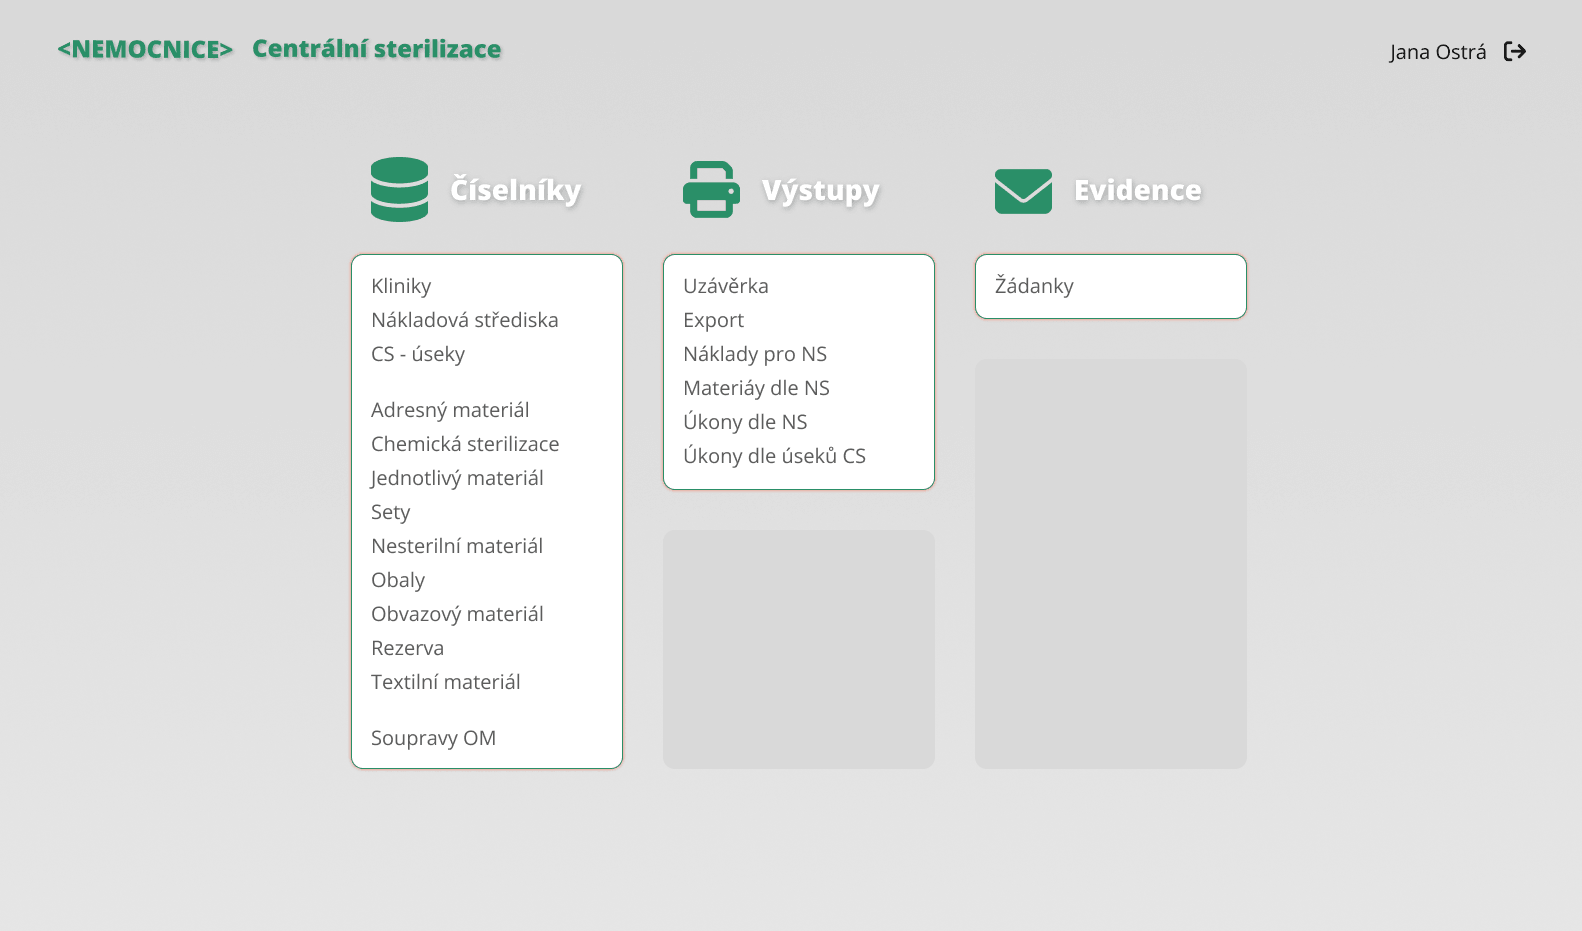Open Jednotlivý materiál
The image size is (1582, 931).
tap(457, 478)
